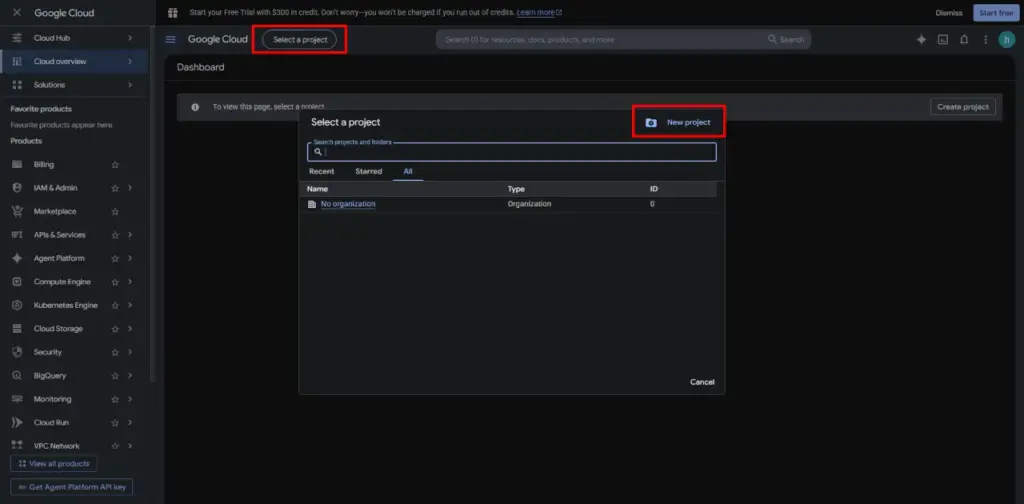Click the gift icon in trial banner
This screenshot has height=504, width=1024.
tap(173, 13)
